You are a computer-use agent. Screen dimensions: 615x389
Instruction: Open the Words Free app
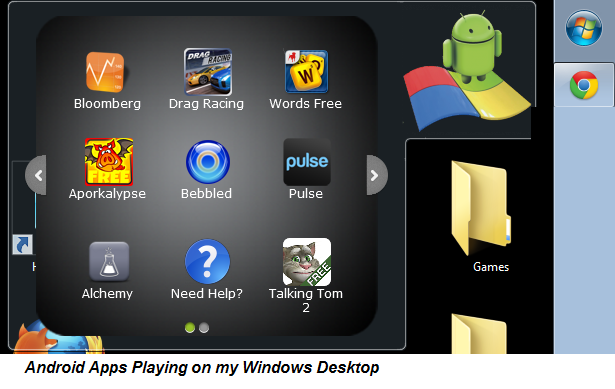[306, 71]
